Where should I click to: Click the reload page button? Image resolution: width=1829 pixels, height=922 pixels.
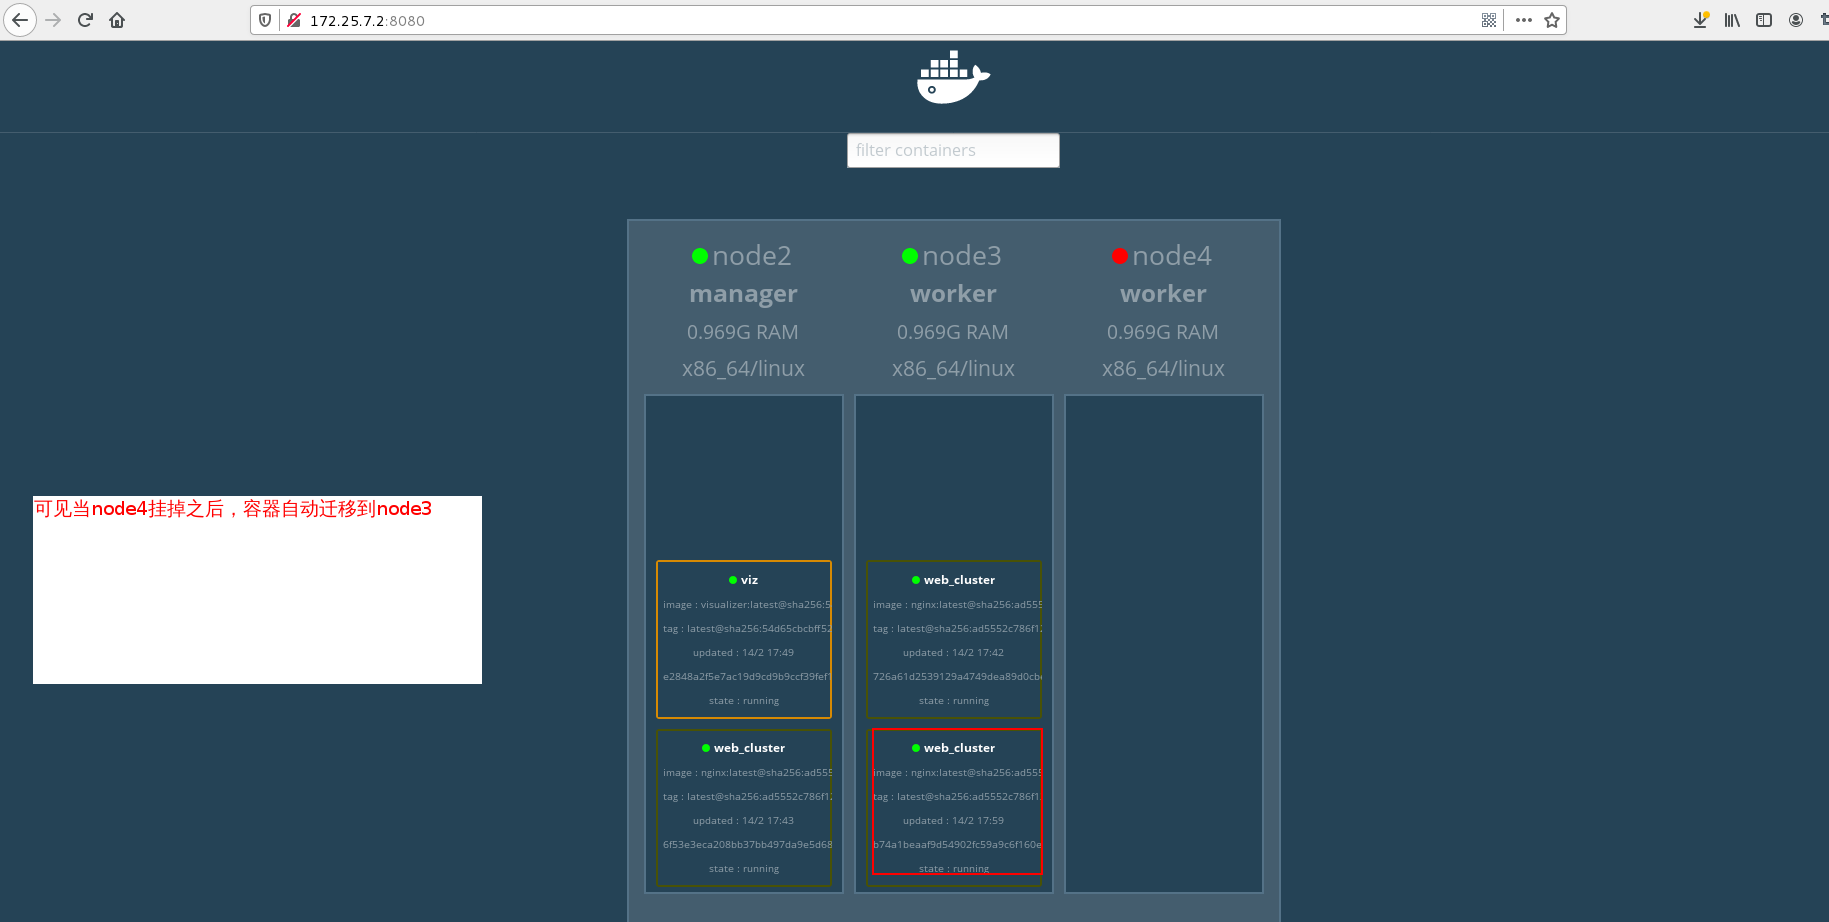84,19
